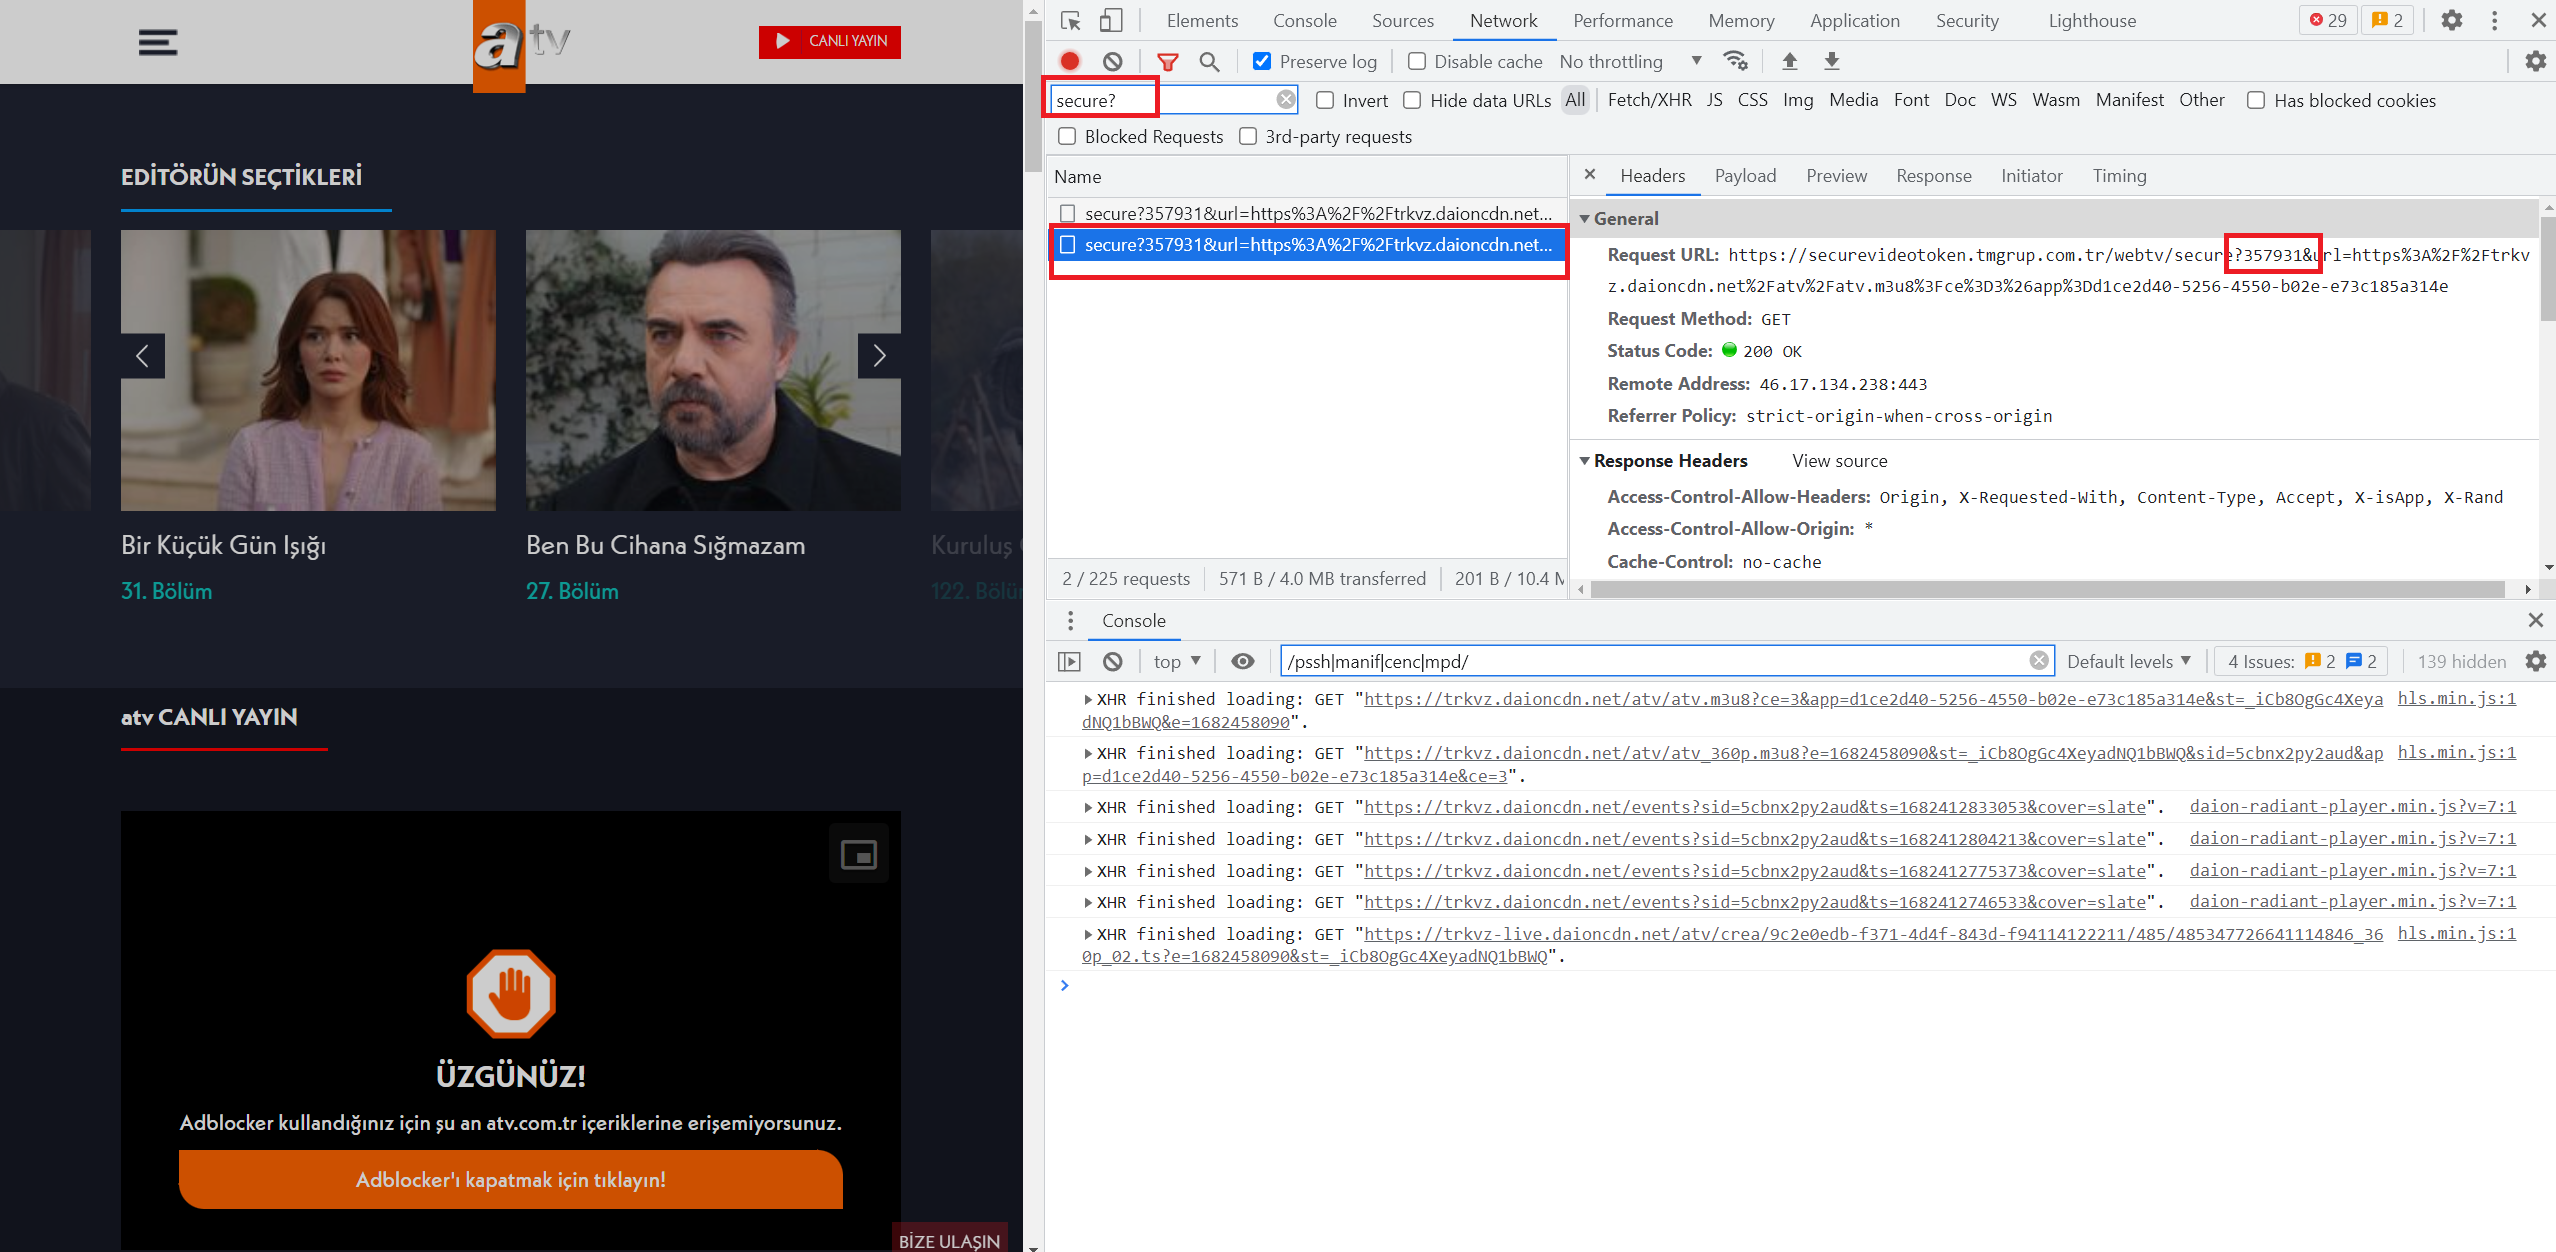Toggle the device toolbar icon
Screen dimensions: 2556x1252
tap(1111, 21)
